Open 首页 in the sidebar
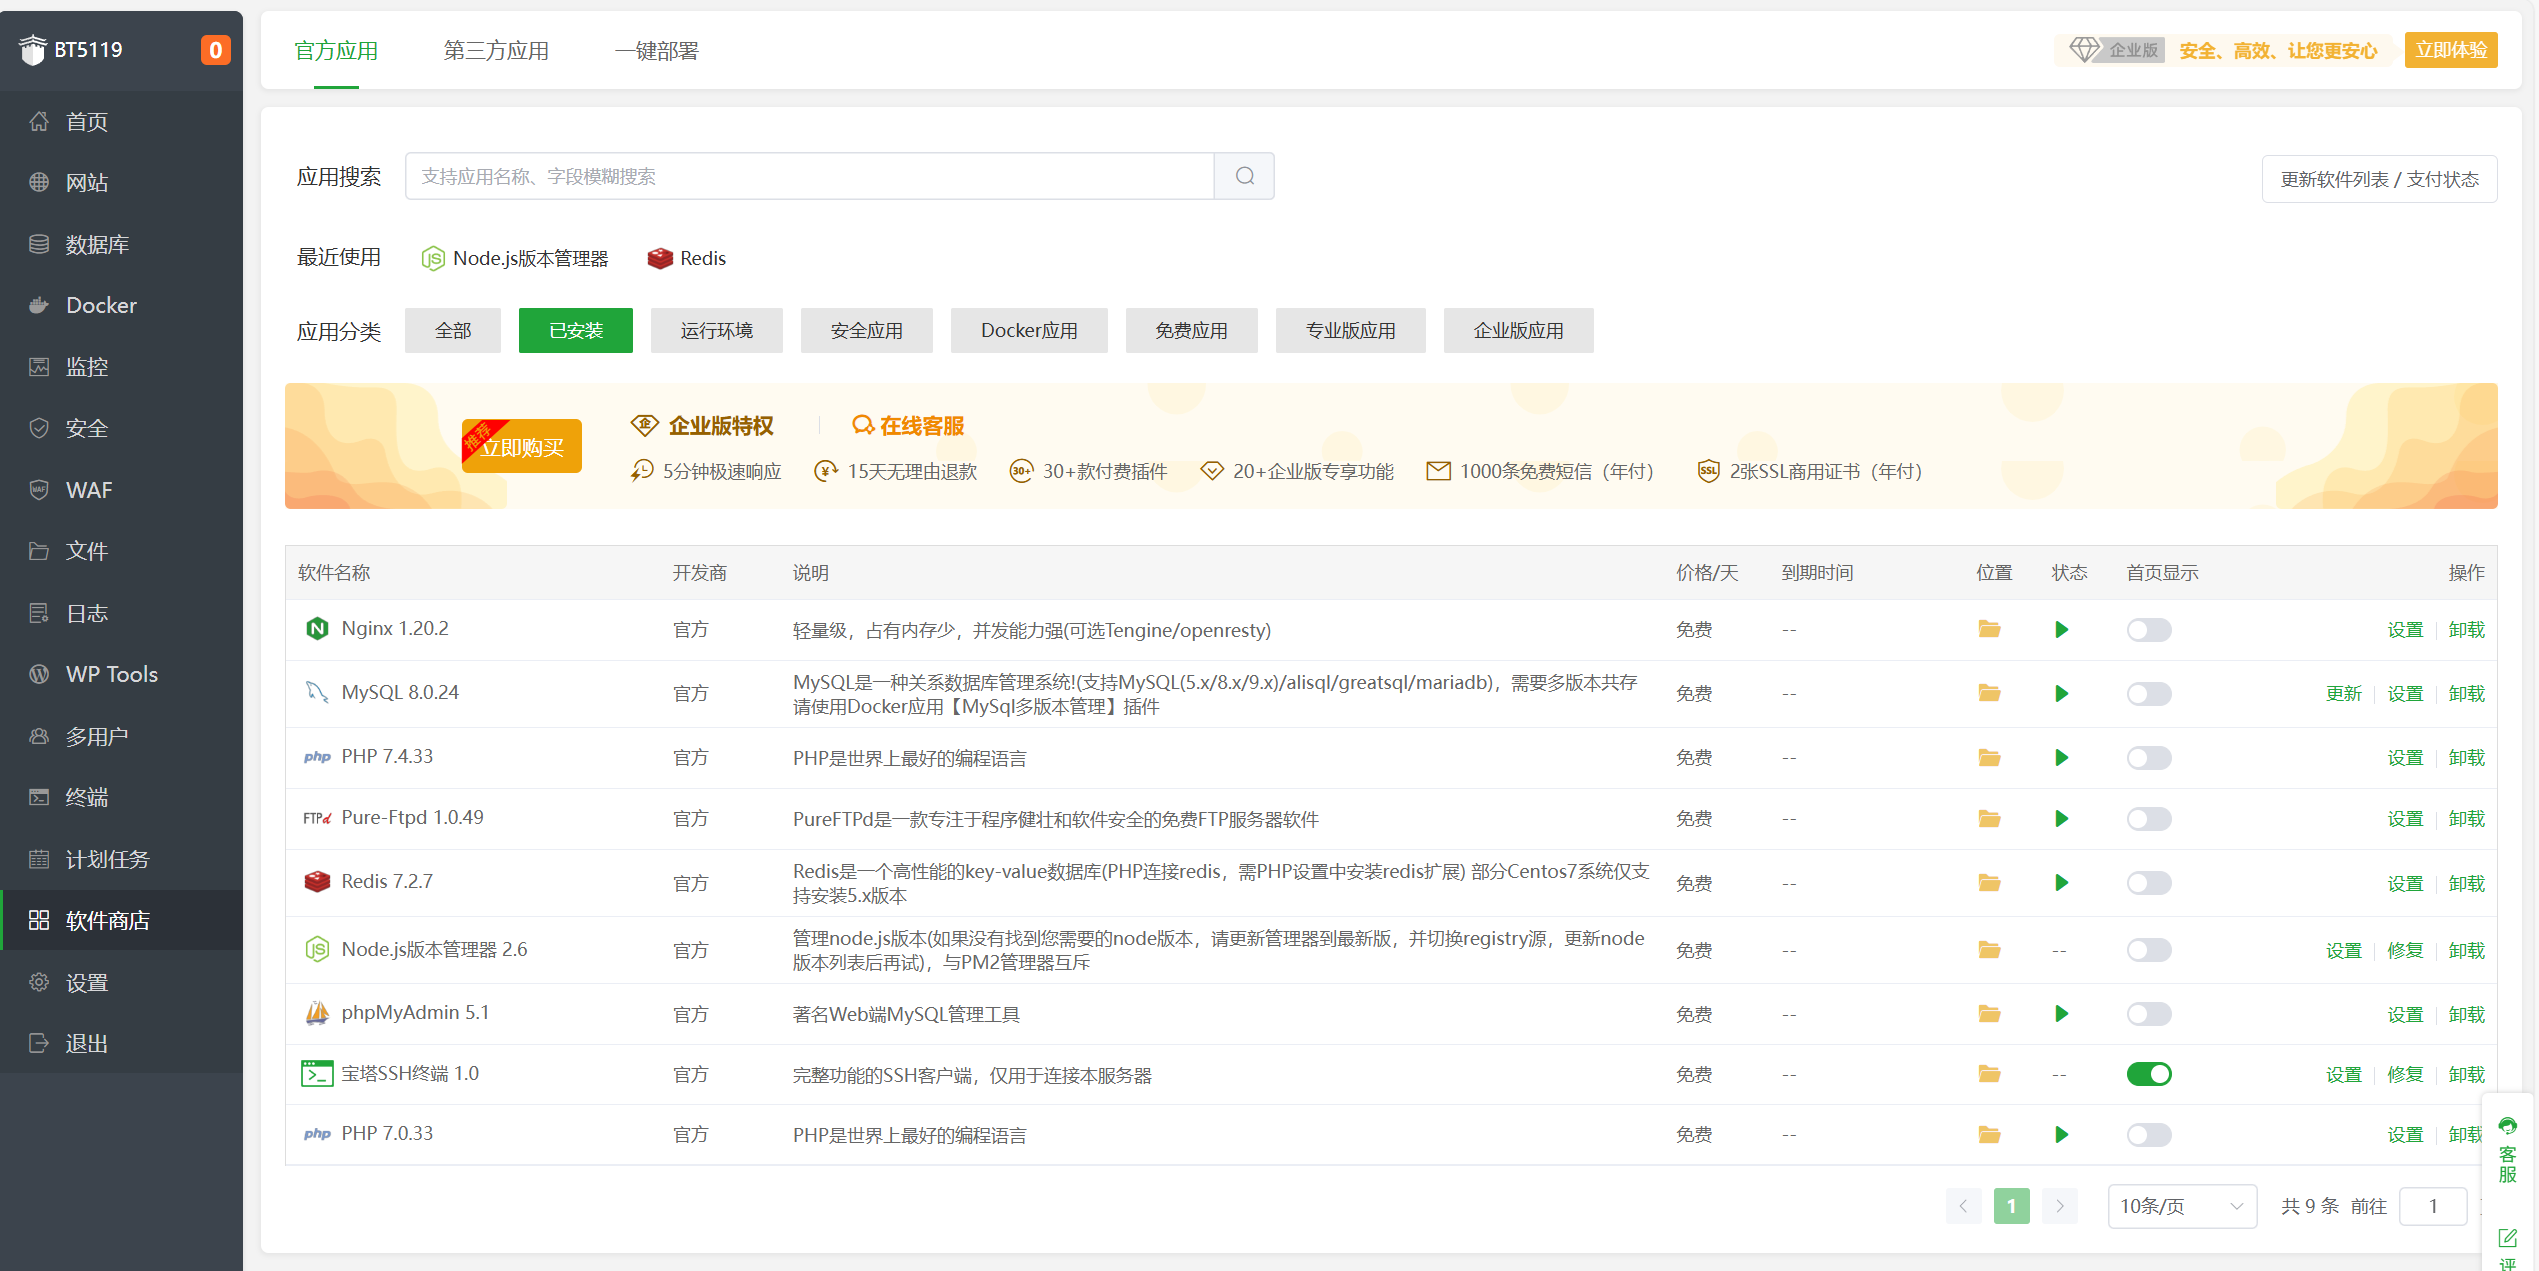The width and height of the screenshot is (2539, 1271). coord(122,121)
